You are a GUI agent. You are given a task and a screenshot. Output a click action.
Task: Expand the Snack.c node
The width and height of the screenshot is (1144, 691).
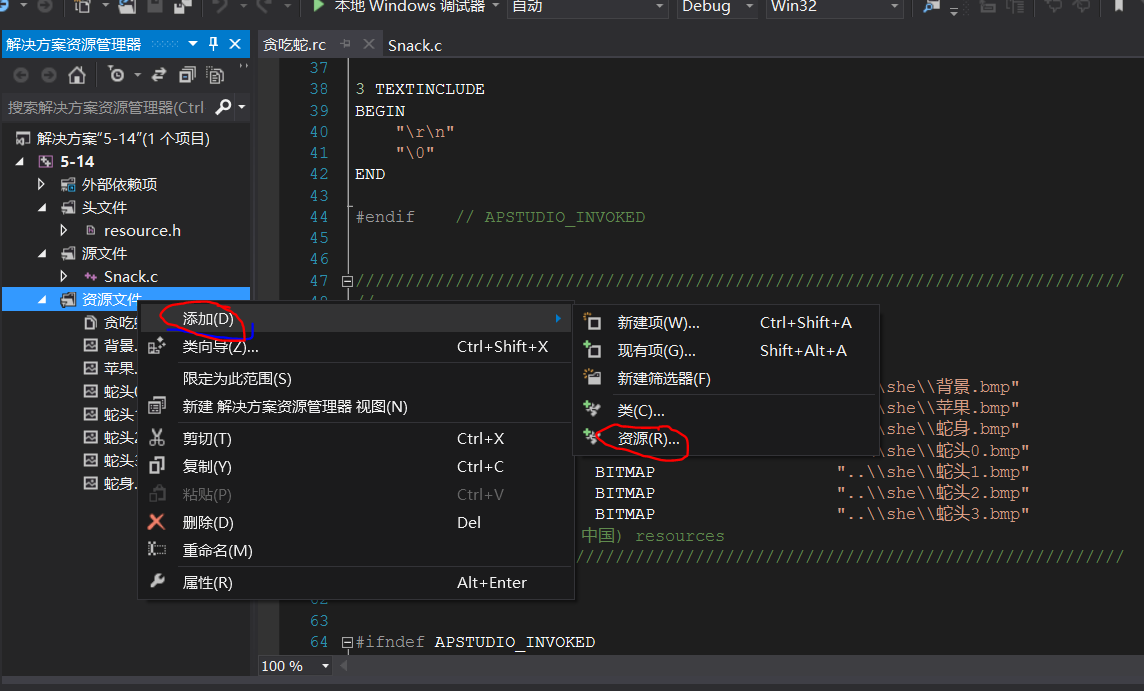64,277
